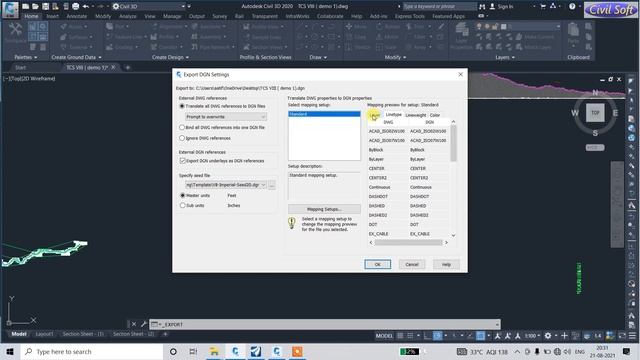Click the taskbar search box
The width and height of the screenshot is (640, 360).
click(x=91, y=351)
